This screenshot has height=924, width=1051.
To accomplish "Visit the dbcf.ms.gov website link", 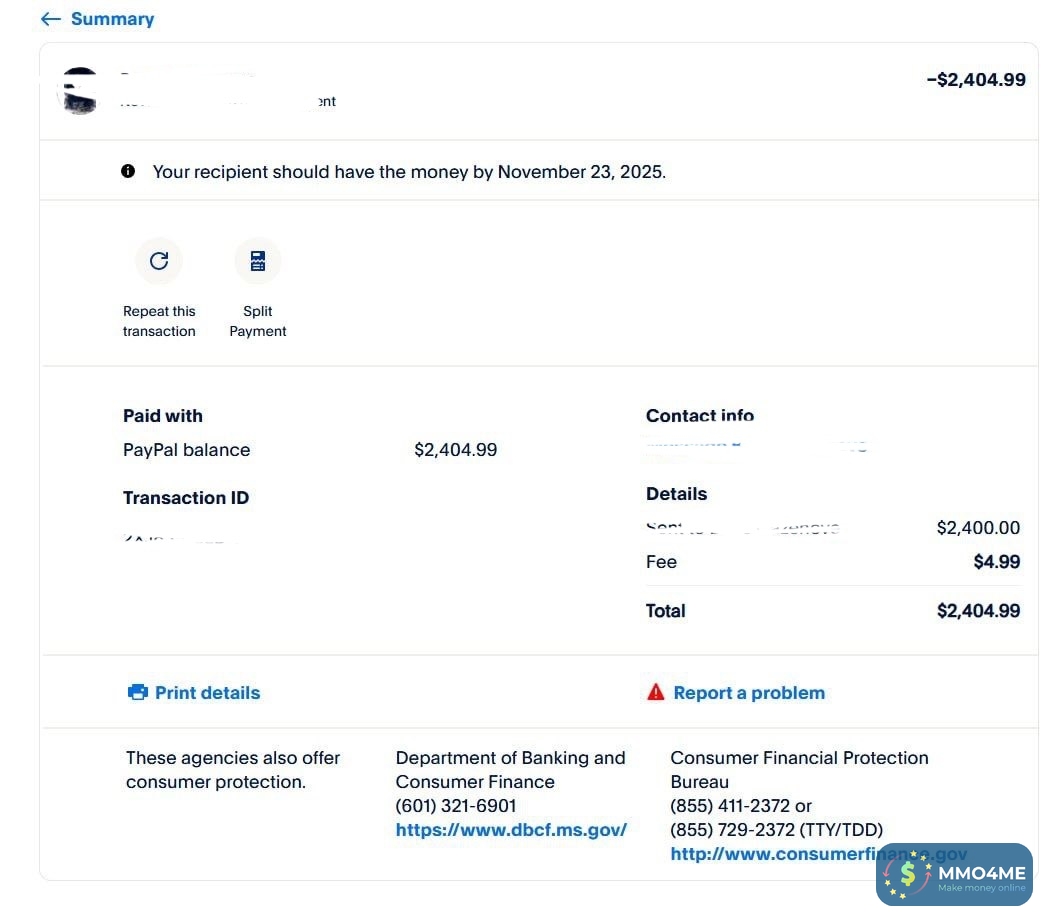I will click(x=511, y=830).
